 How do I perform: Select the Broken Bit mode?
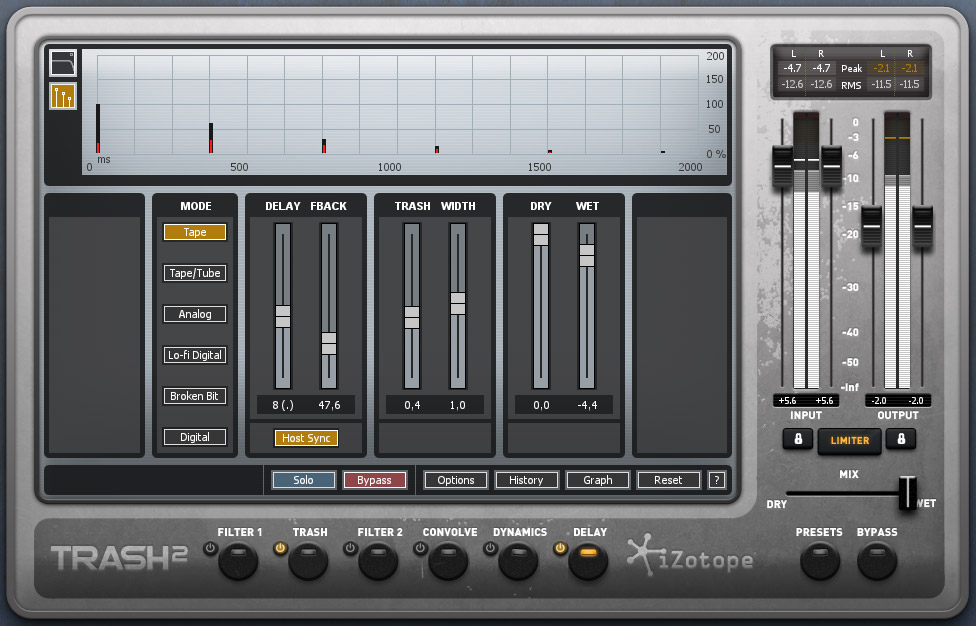pyautogui.click(x=194, y=395)
